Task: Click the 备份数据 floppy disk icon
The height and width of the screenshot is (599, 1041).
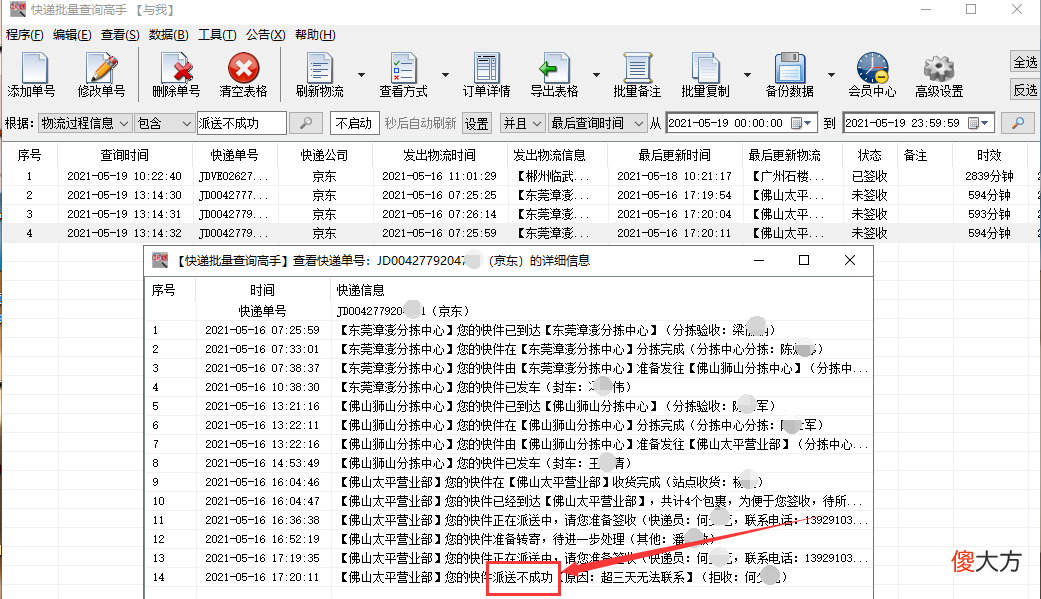Action: click(789, 74)
